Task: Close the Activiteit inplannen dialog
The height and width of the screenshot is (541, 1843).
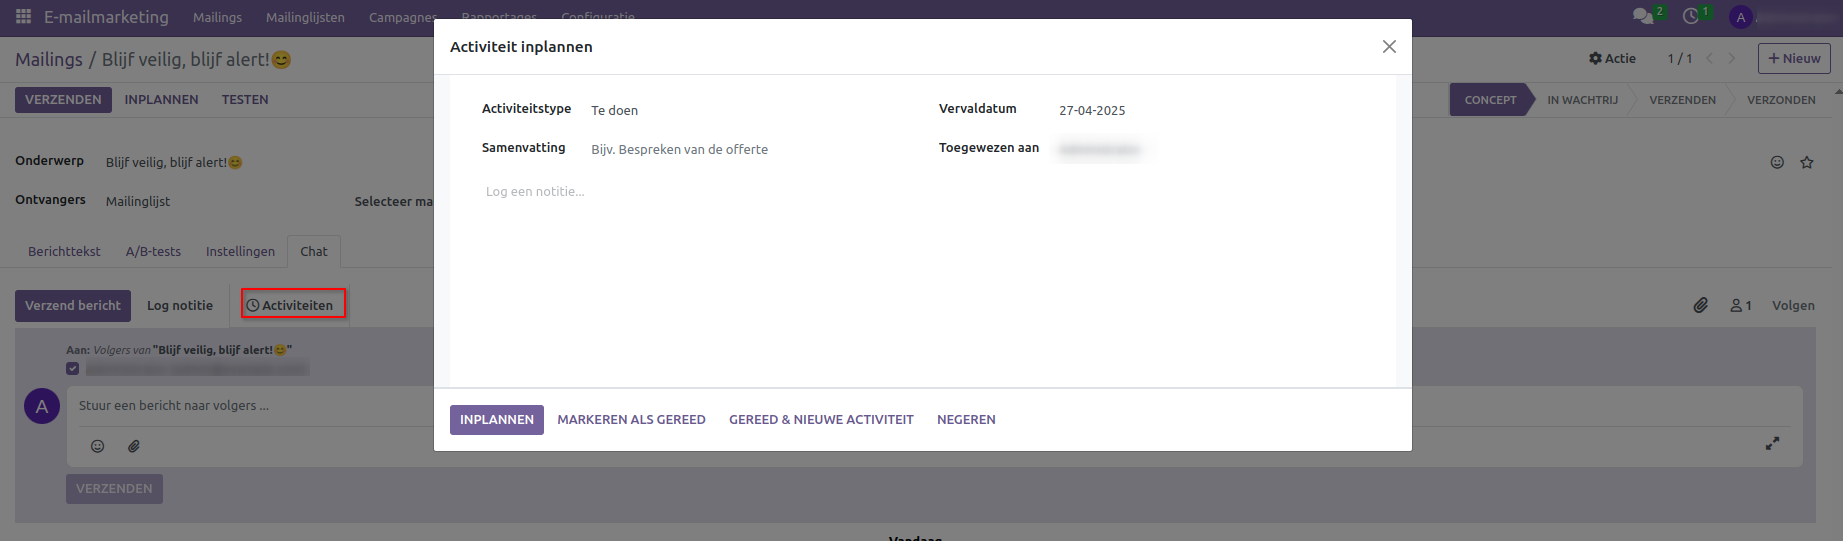Action: coord(1389,47)
